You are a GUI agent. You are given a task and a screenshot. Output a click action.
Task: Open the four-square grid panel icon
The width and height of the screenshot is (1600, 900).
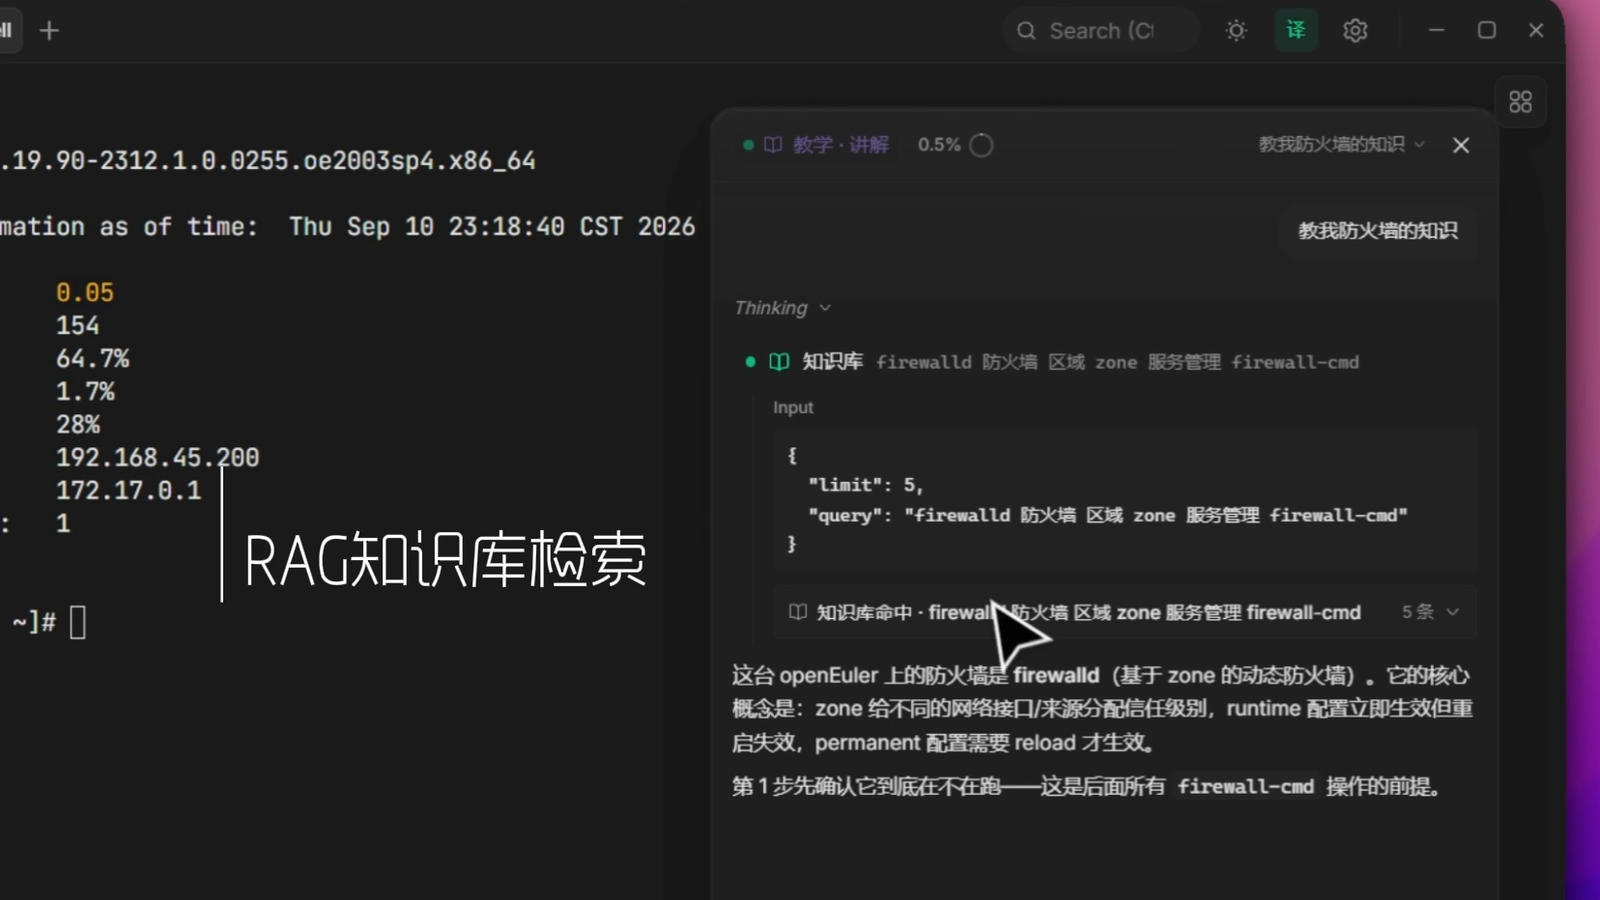tap(1520, 102)
